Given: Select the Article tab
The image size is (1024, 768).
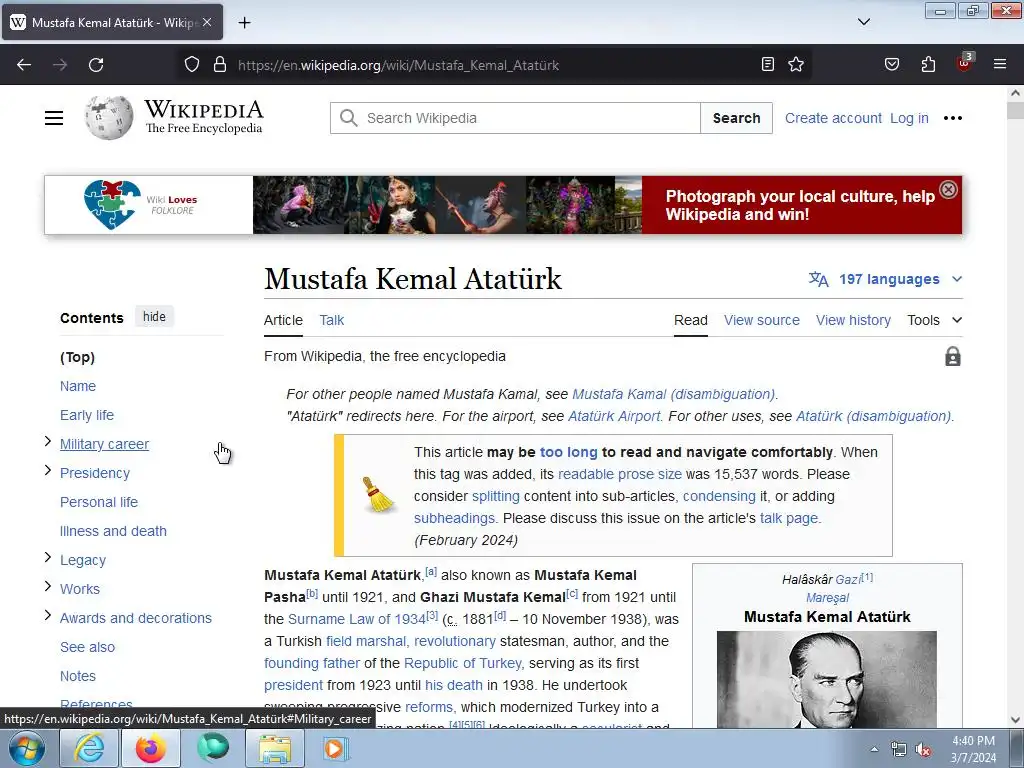Looking at the screenshot, I should 283,320.
